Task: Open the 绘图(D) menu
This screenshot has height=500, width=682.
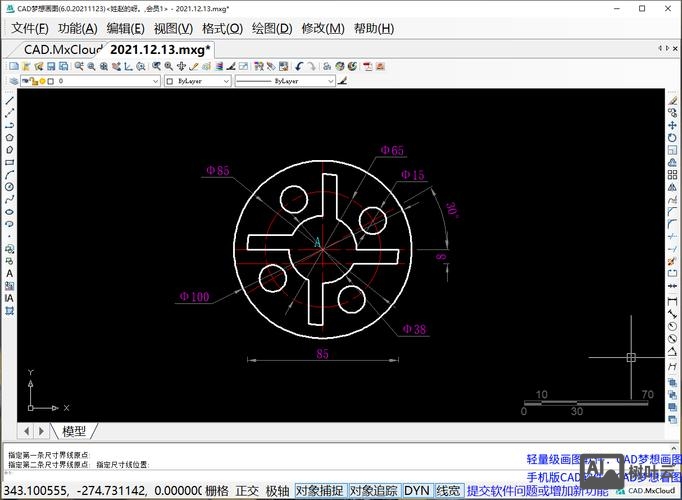Action: [270, 28]
